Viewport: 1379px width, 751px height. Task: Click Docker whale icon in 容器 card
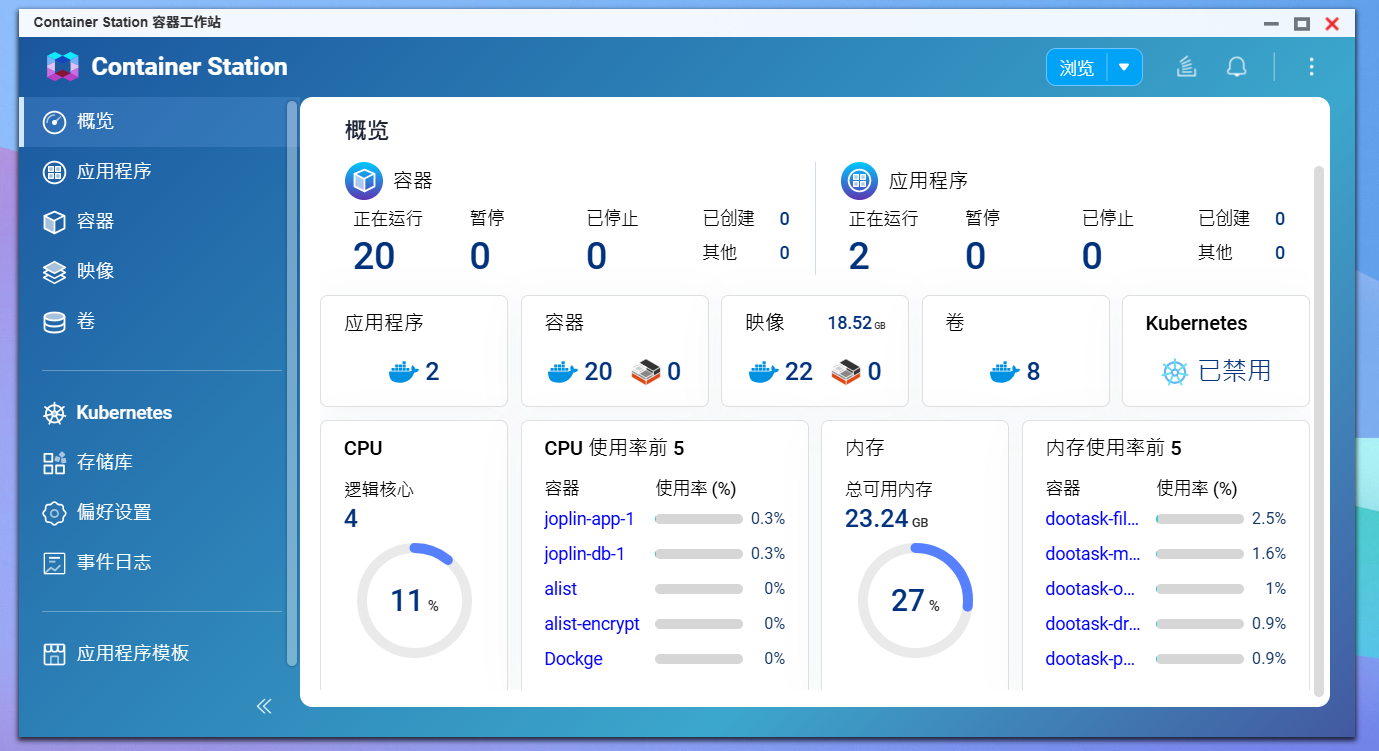pos(563,372)
